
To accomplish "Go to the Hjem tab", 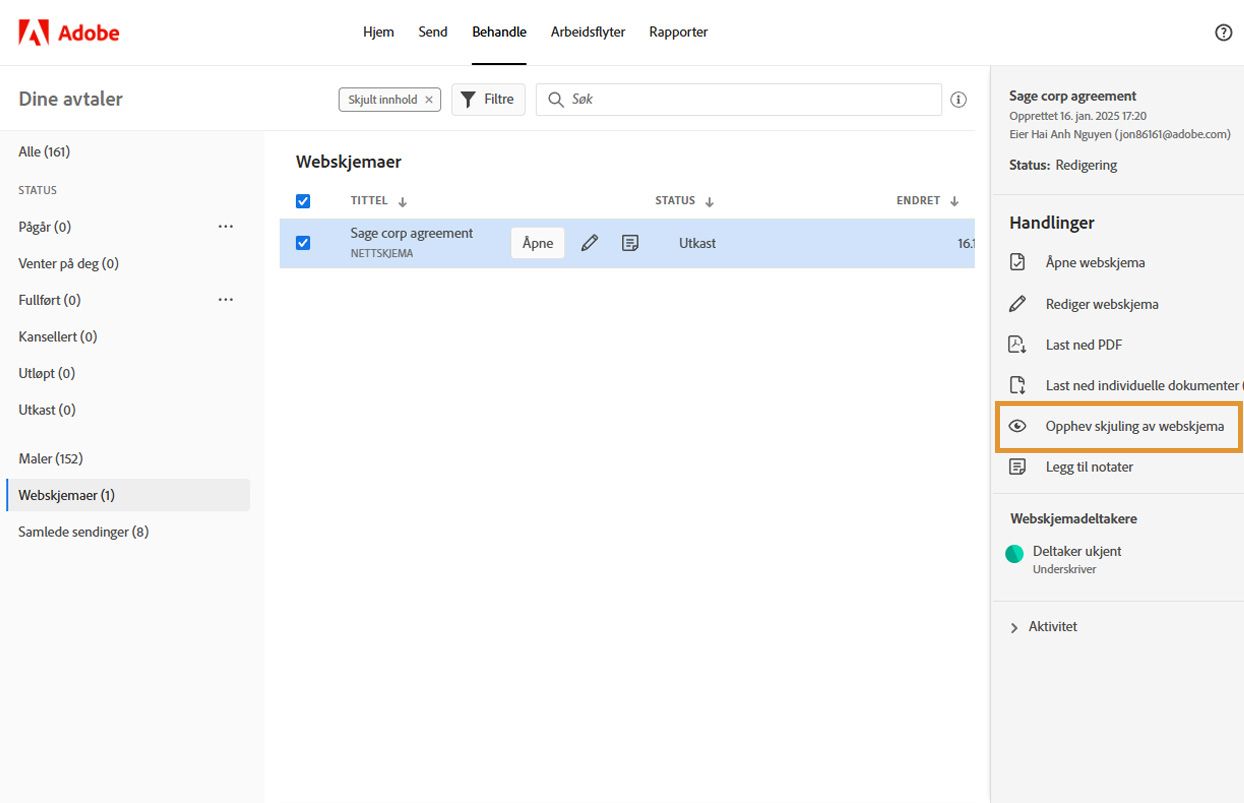I will [x=378, y=32].
